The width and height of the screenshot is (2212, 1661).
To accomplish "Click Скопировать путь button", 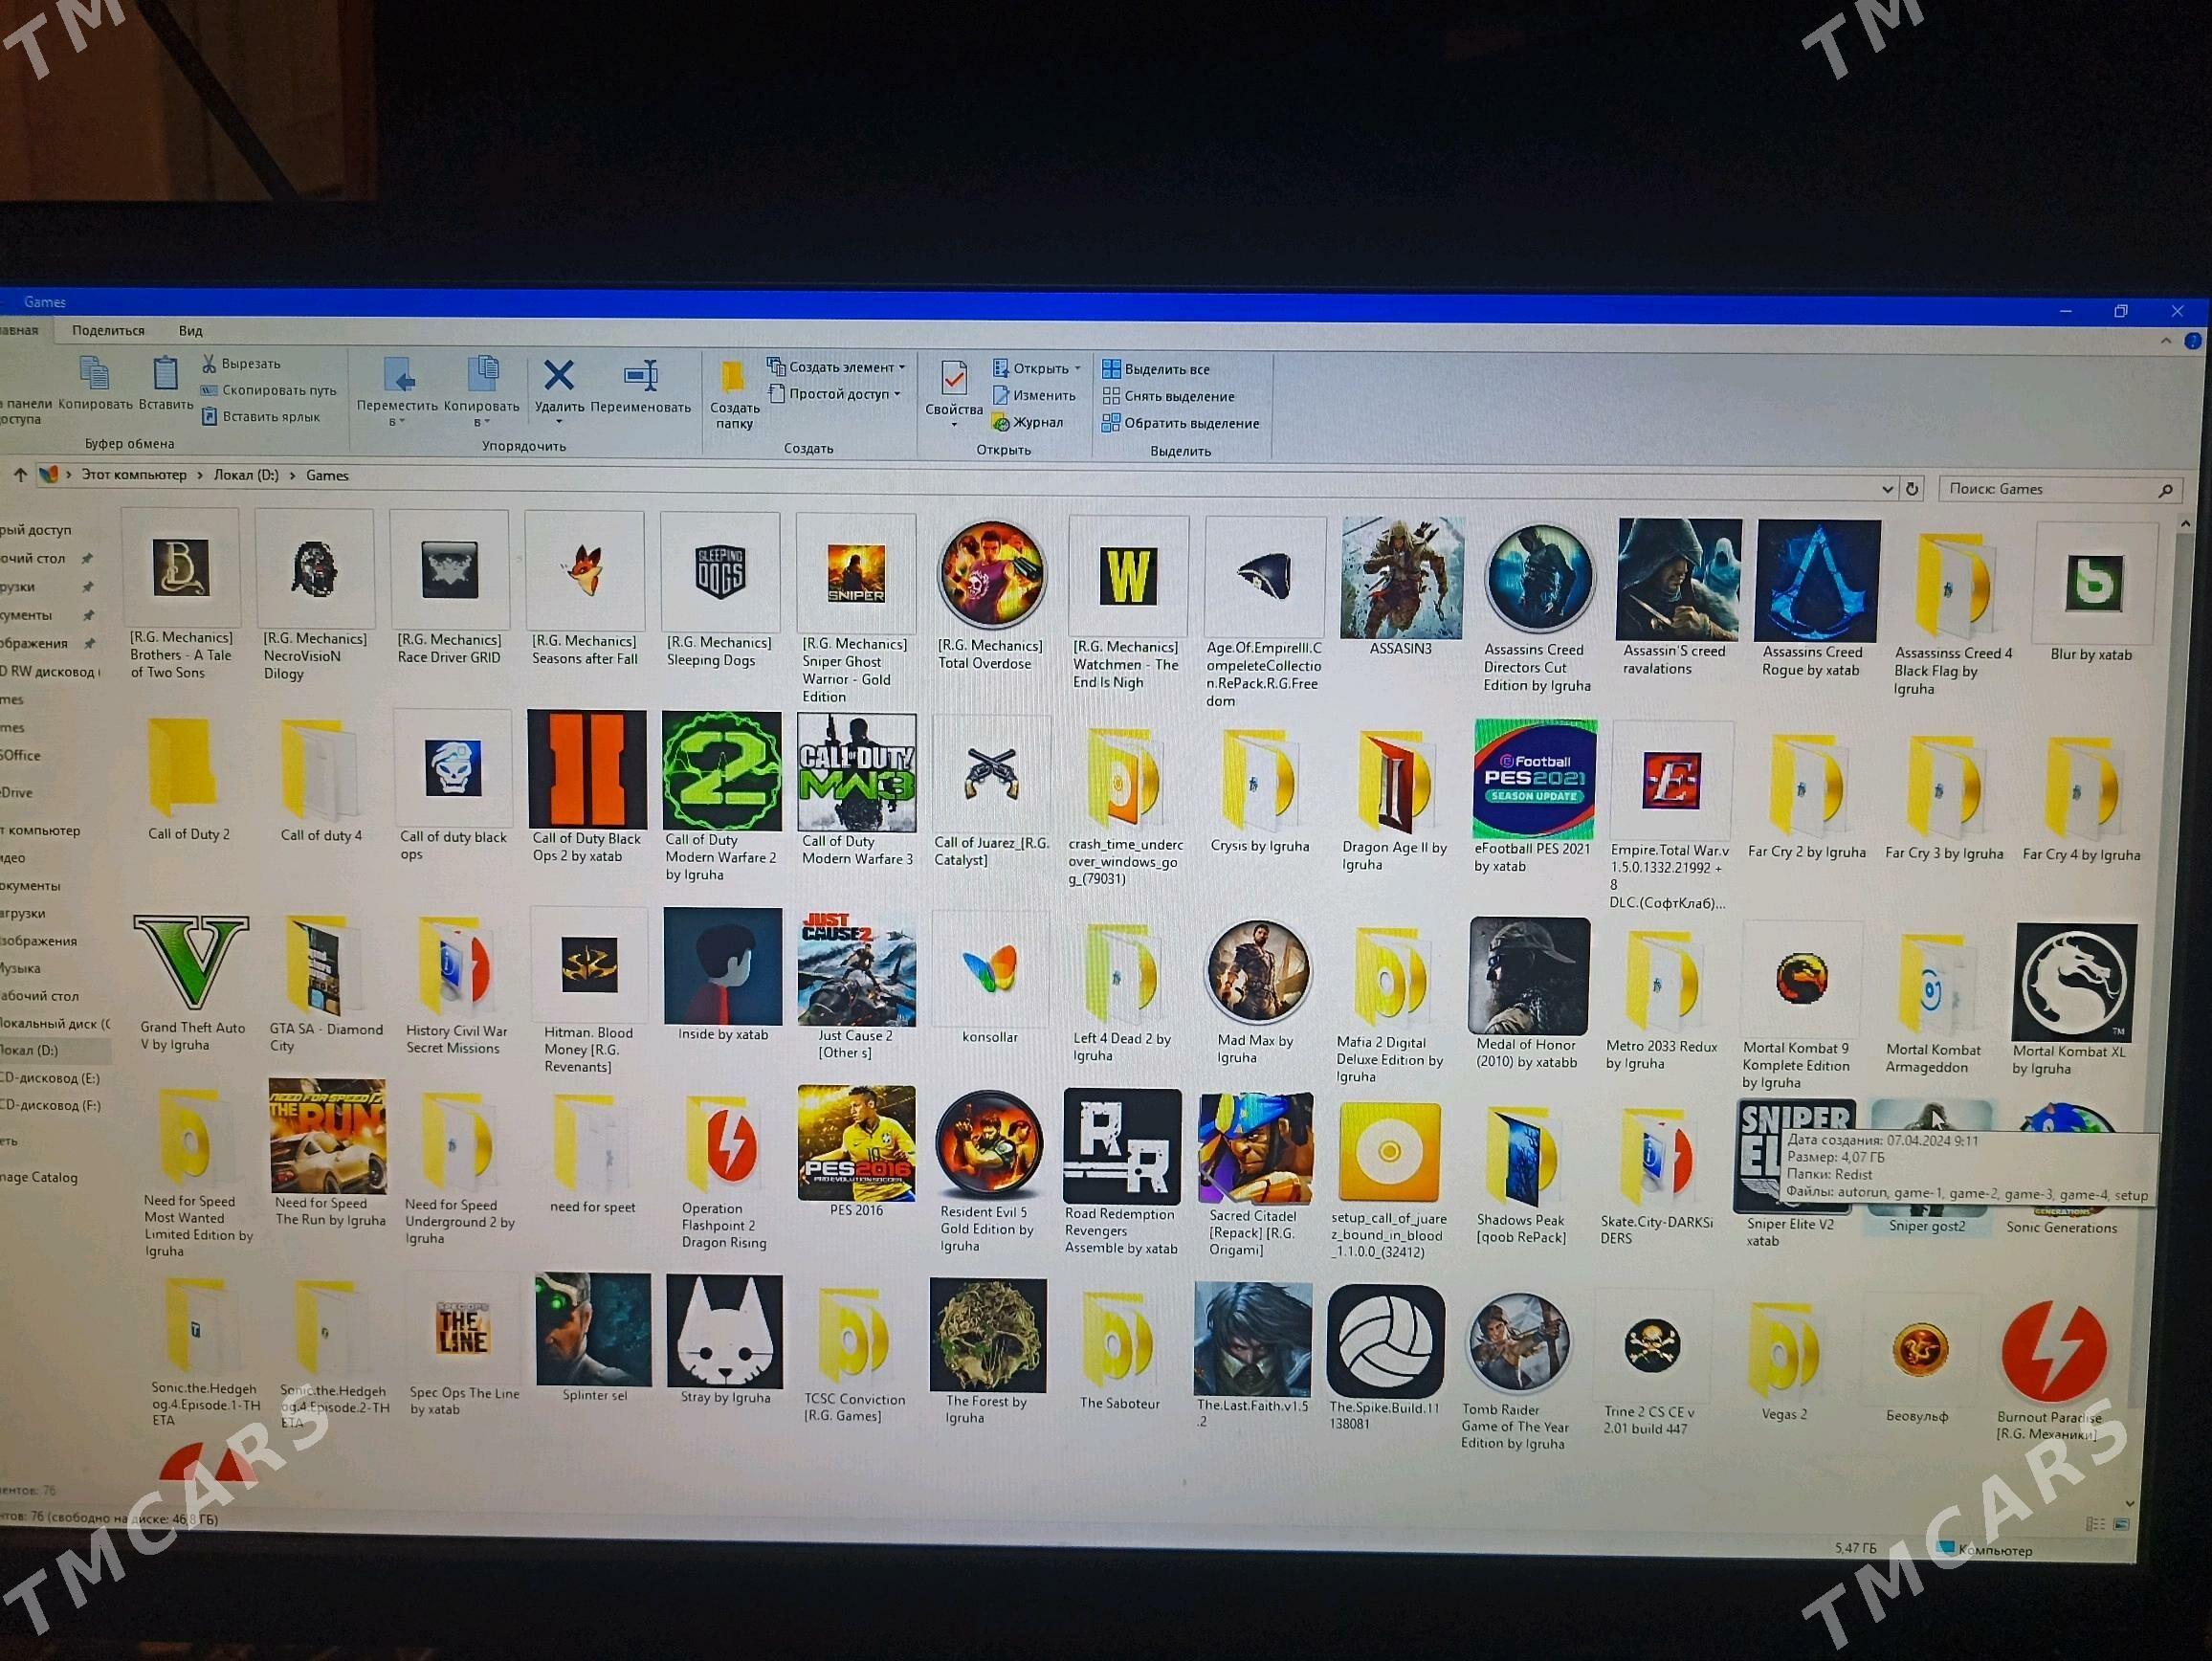I will pyautogui.click(x=269, y=390).
